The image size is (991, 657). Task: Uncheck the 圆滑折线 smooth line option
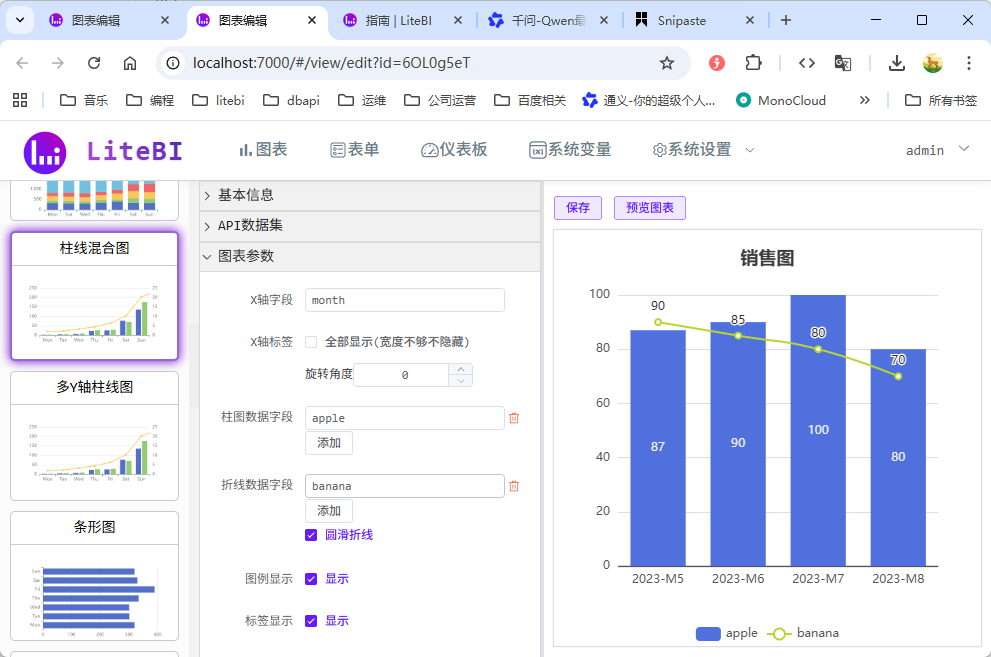pos(311,534)
